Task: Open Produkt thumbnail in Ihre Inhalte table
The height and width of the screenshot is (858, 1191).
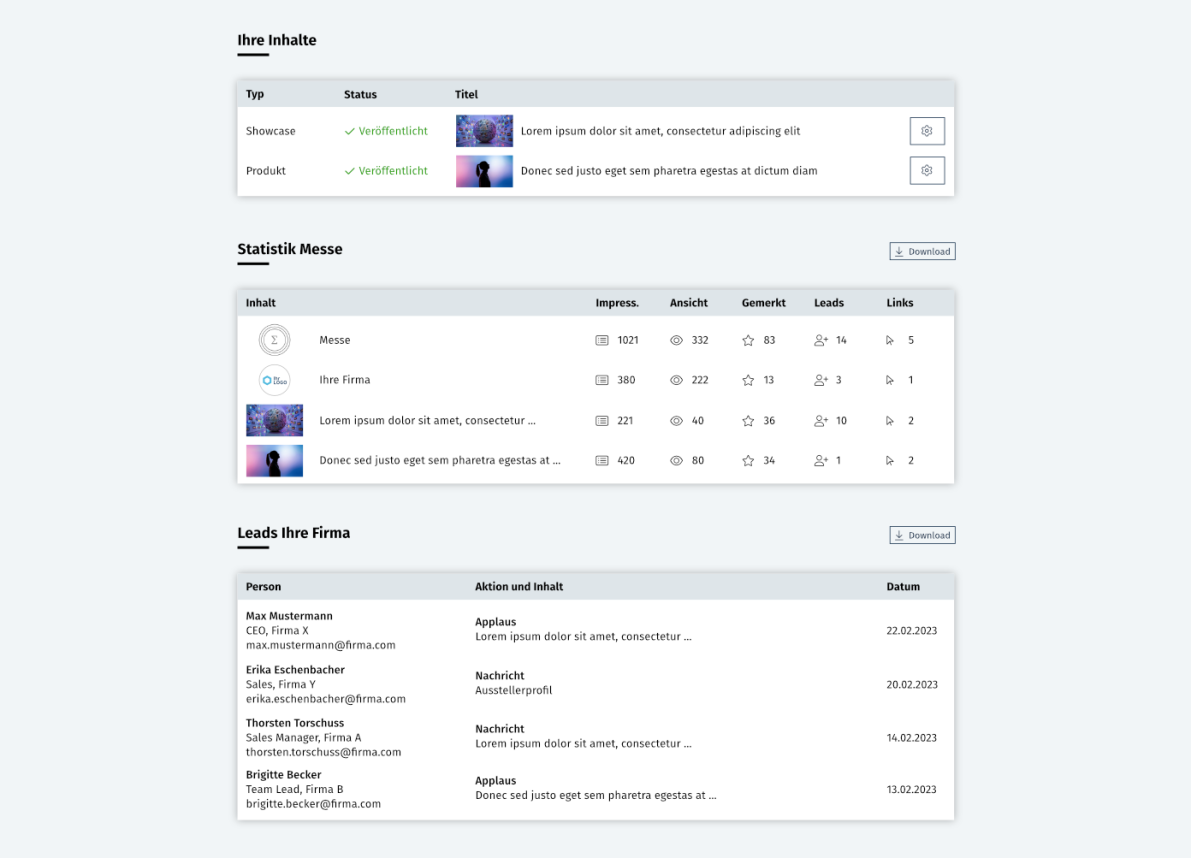Action: (x=484, y=171)
